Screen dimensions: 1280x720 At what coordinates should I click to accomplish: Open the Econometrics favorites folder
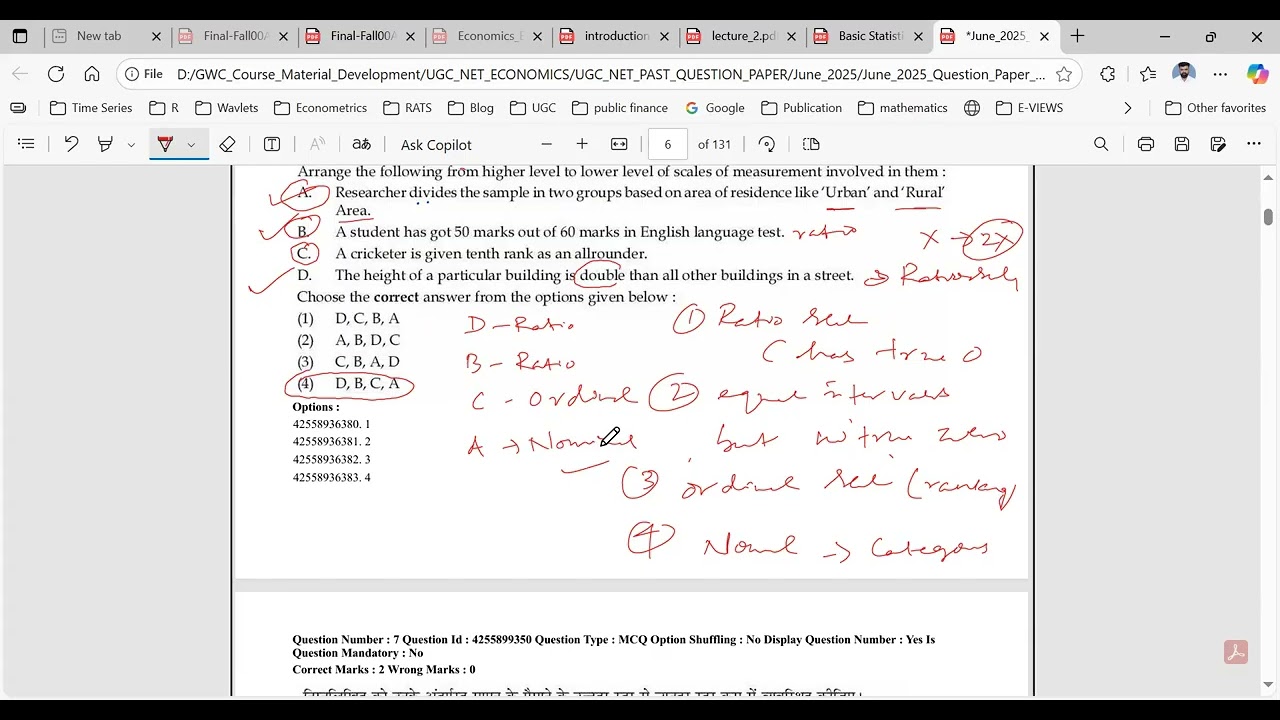320,108
